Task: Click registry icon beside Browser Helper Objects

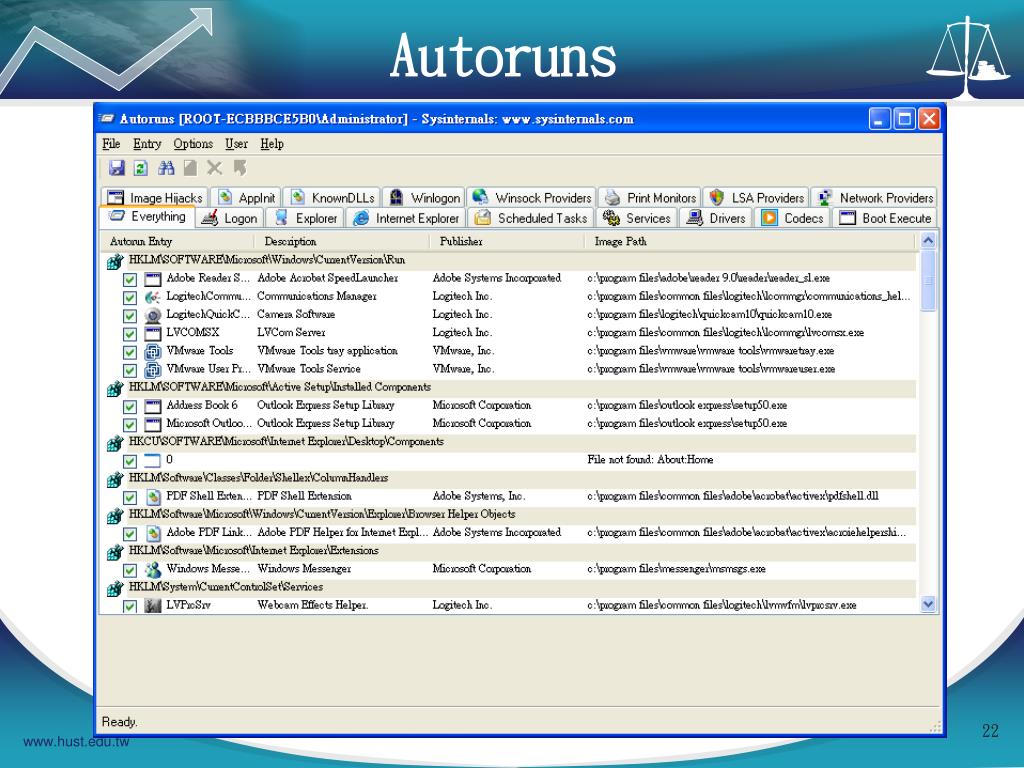Action: 115,516
